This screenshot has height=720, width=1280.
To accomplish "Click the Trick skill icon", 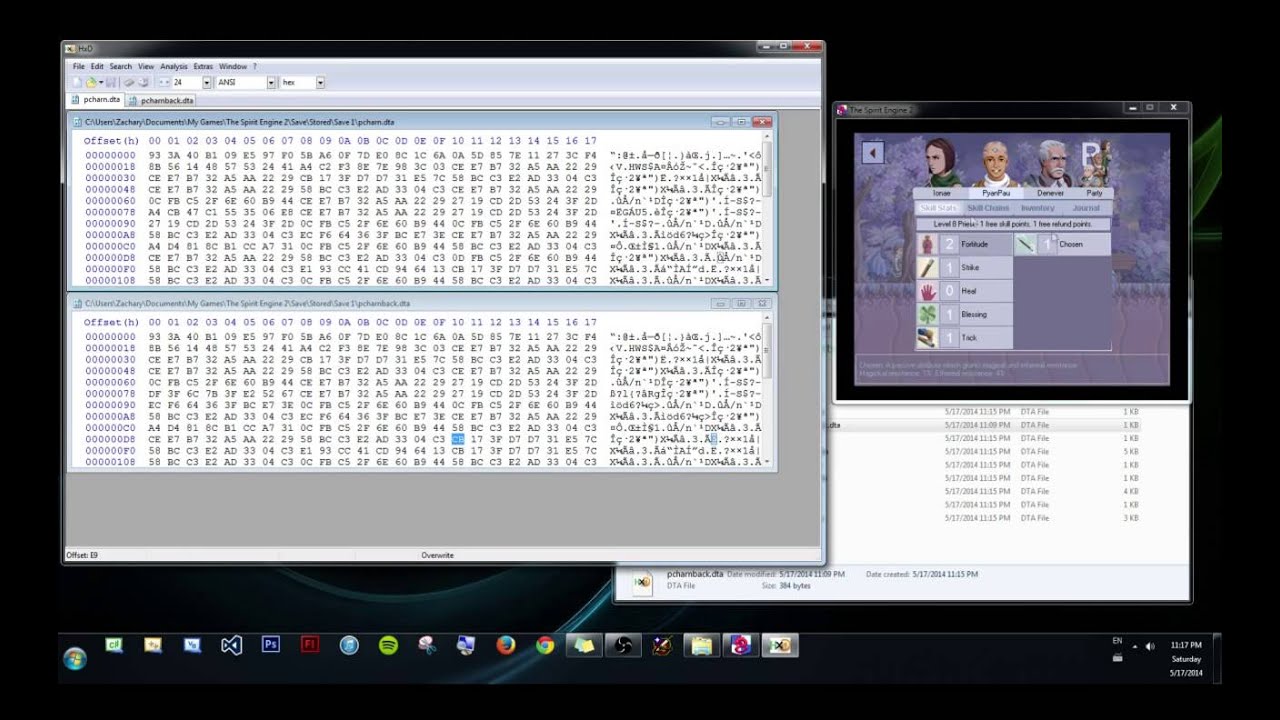I will pyautogui.click(x=927, y=338).
